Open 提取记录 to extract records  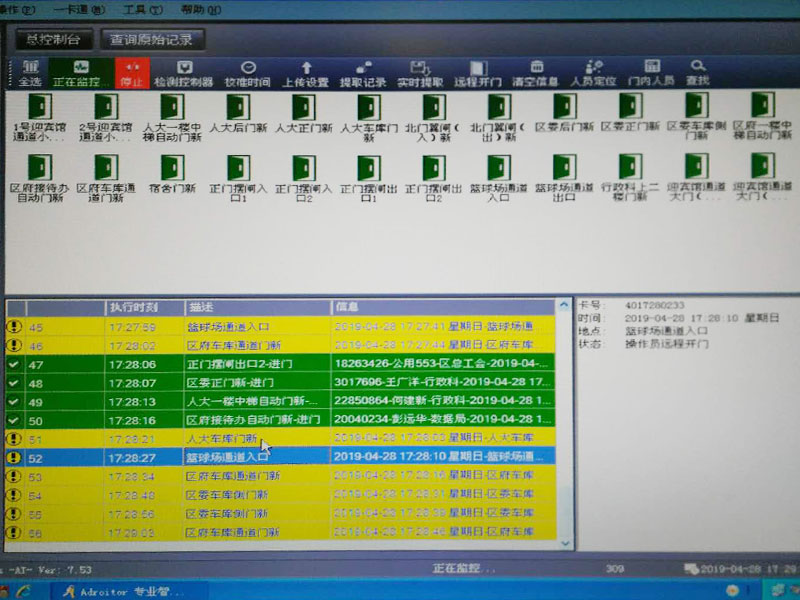pyautogui.click(x=364, y=75)
